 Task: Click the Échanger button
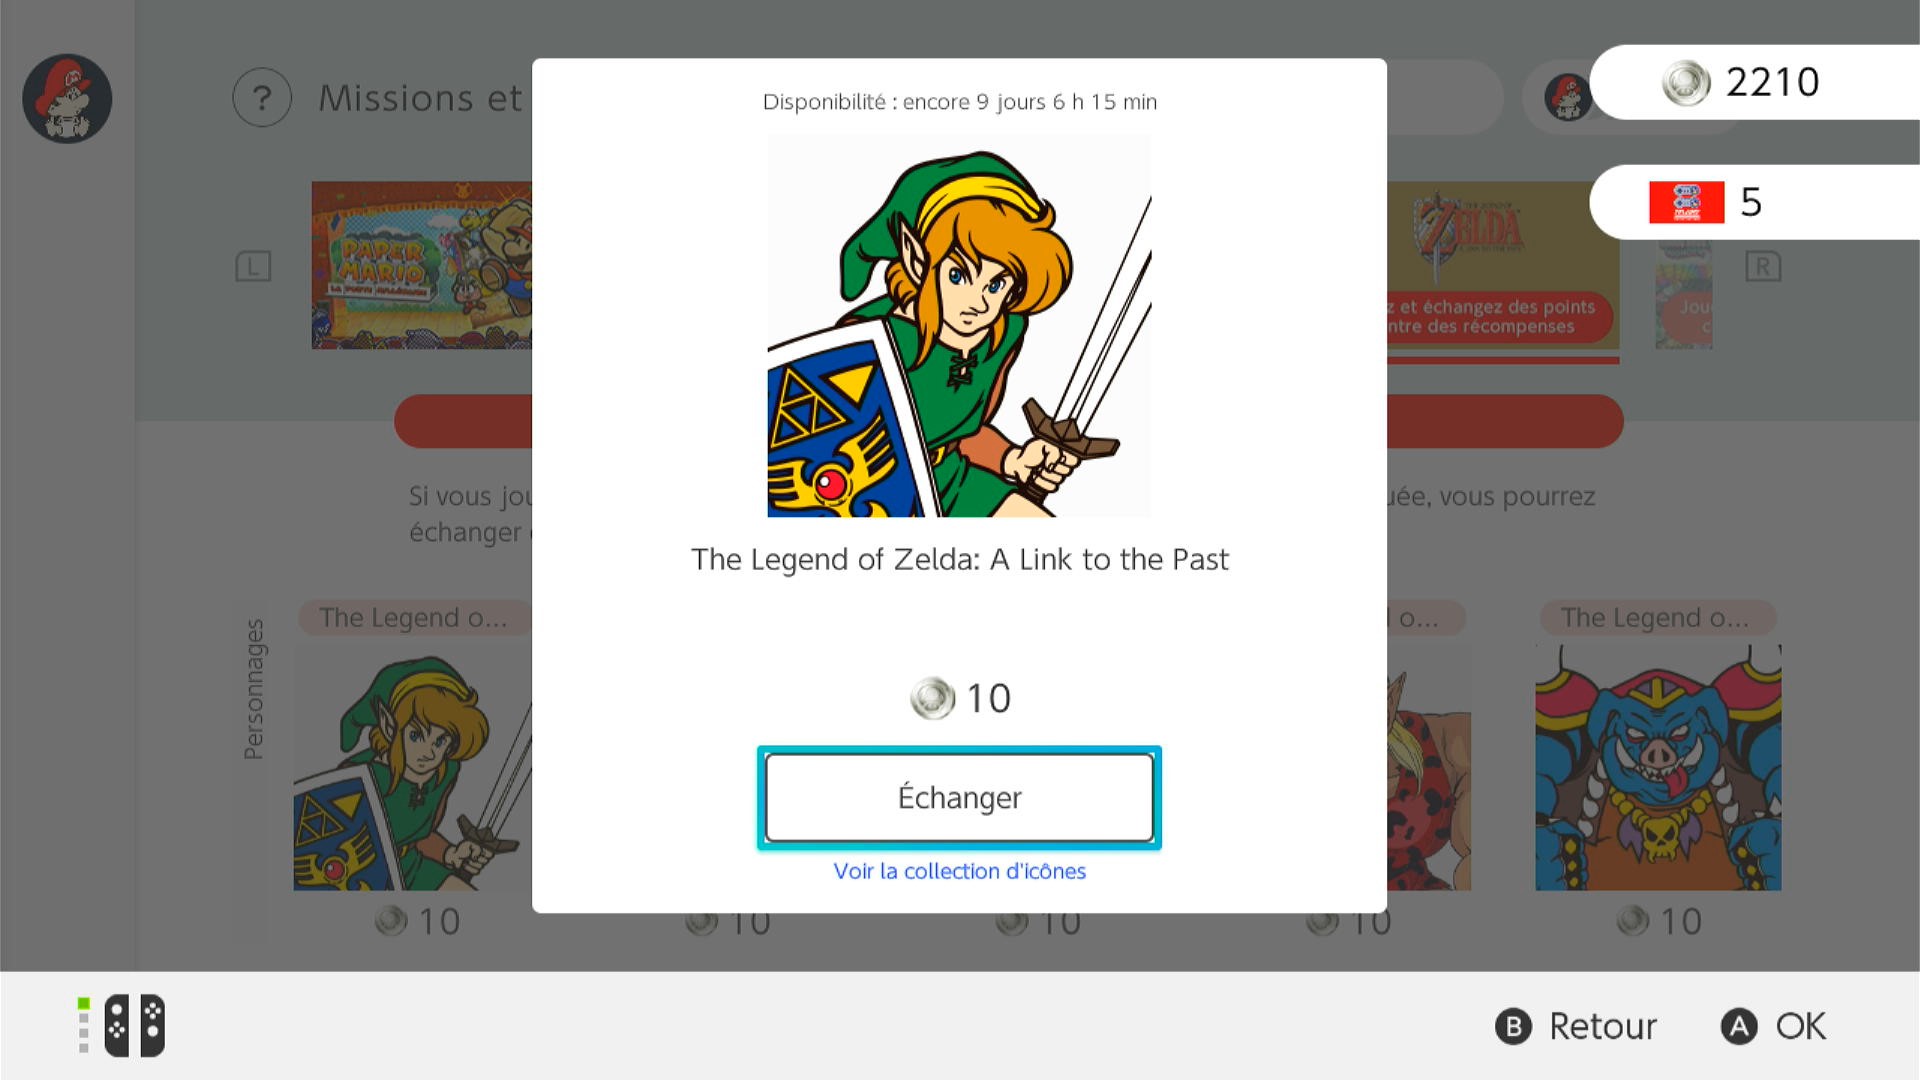click(x=959, y=797)
